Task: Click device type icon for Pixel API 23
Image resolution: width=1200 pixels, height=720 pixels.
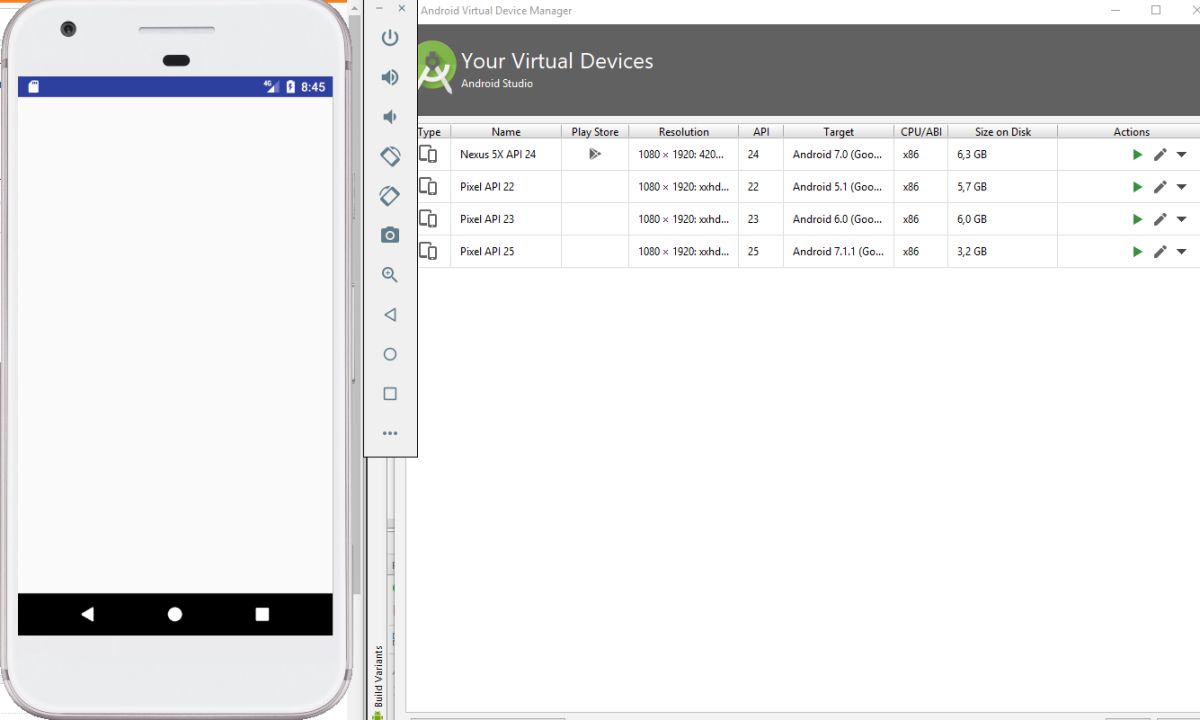Action: [x=428, y=218]
